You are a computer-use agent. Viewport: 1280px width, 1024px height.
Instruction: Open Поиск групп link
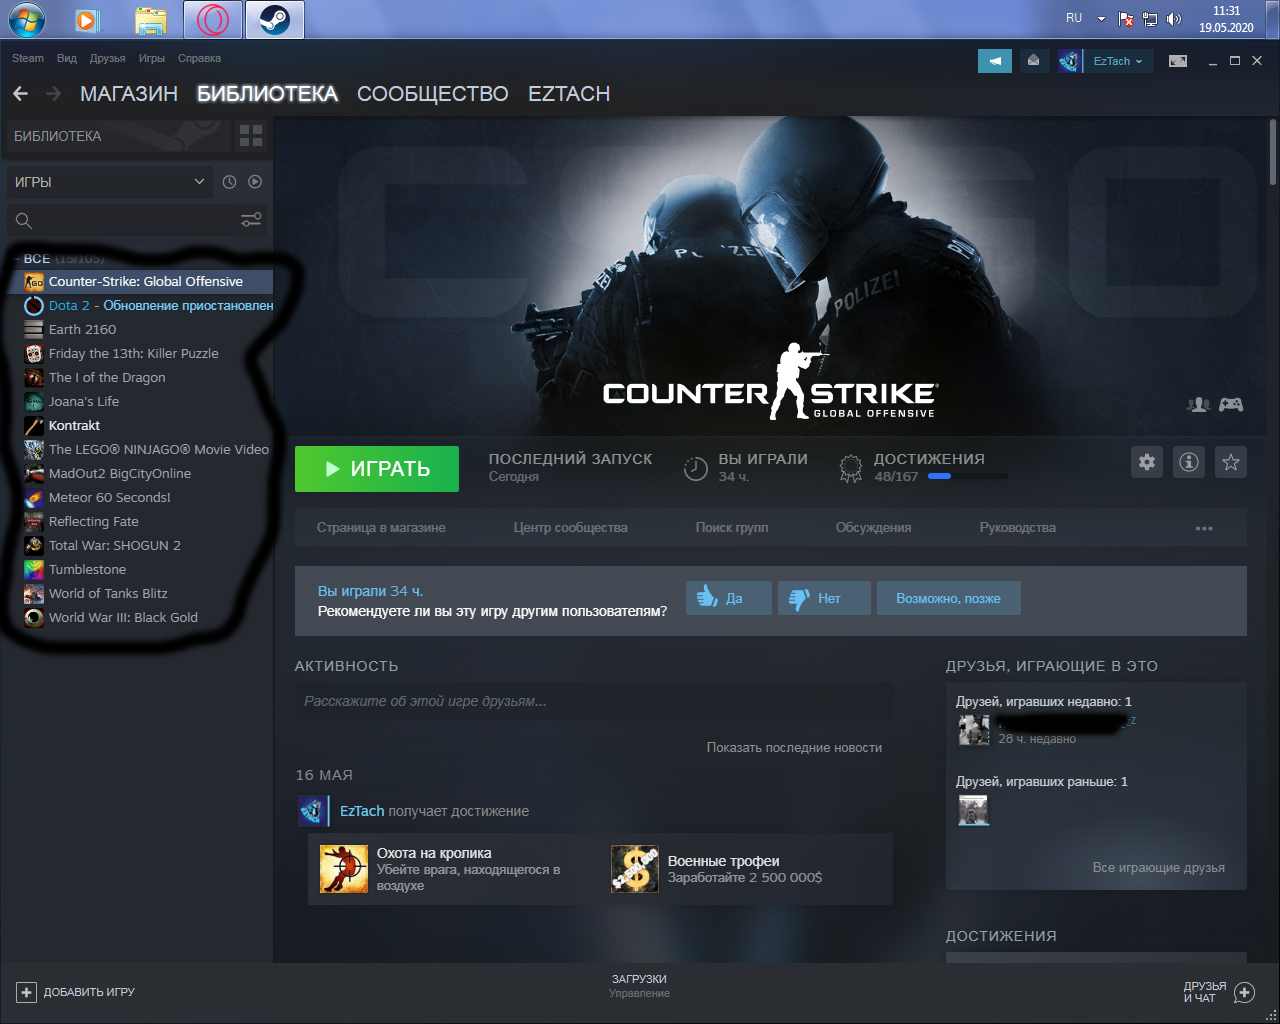click(x=732, y=528)
